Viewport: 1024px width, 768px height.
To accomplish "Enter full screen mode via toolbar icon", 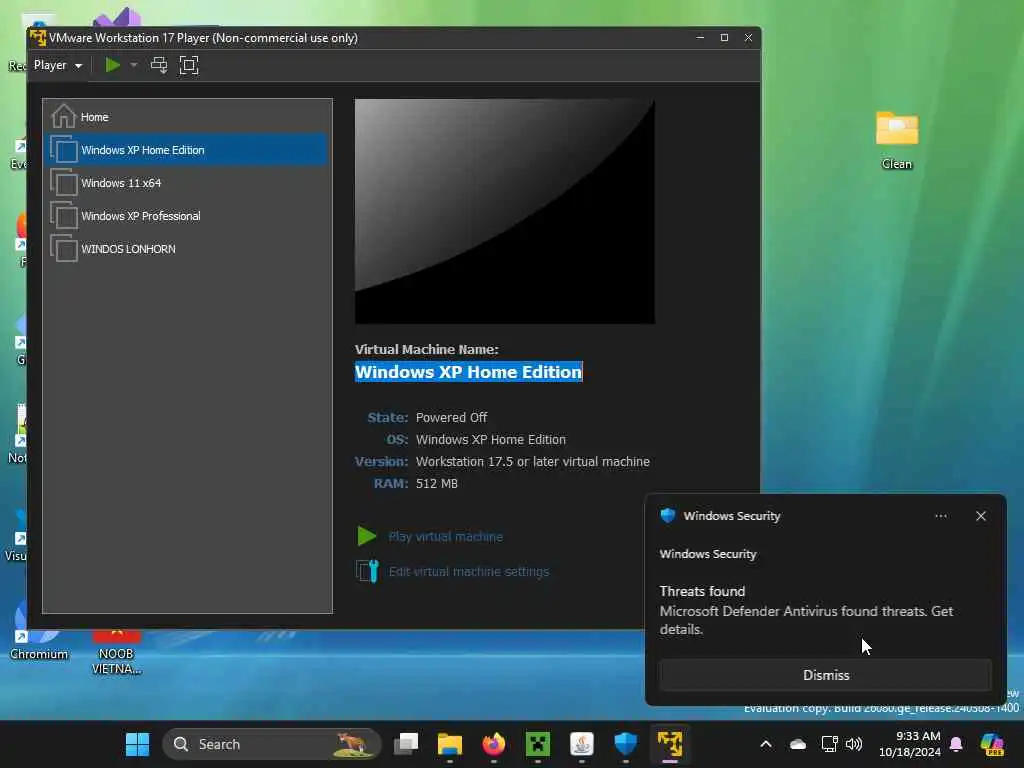I will pos(189,65).
